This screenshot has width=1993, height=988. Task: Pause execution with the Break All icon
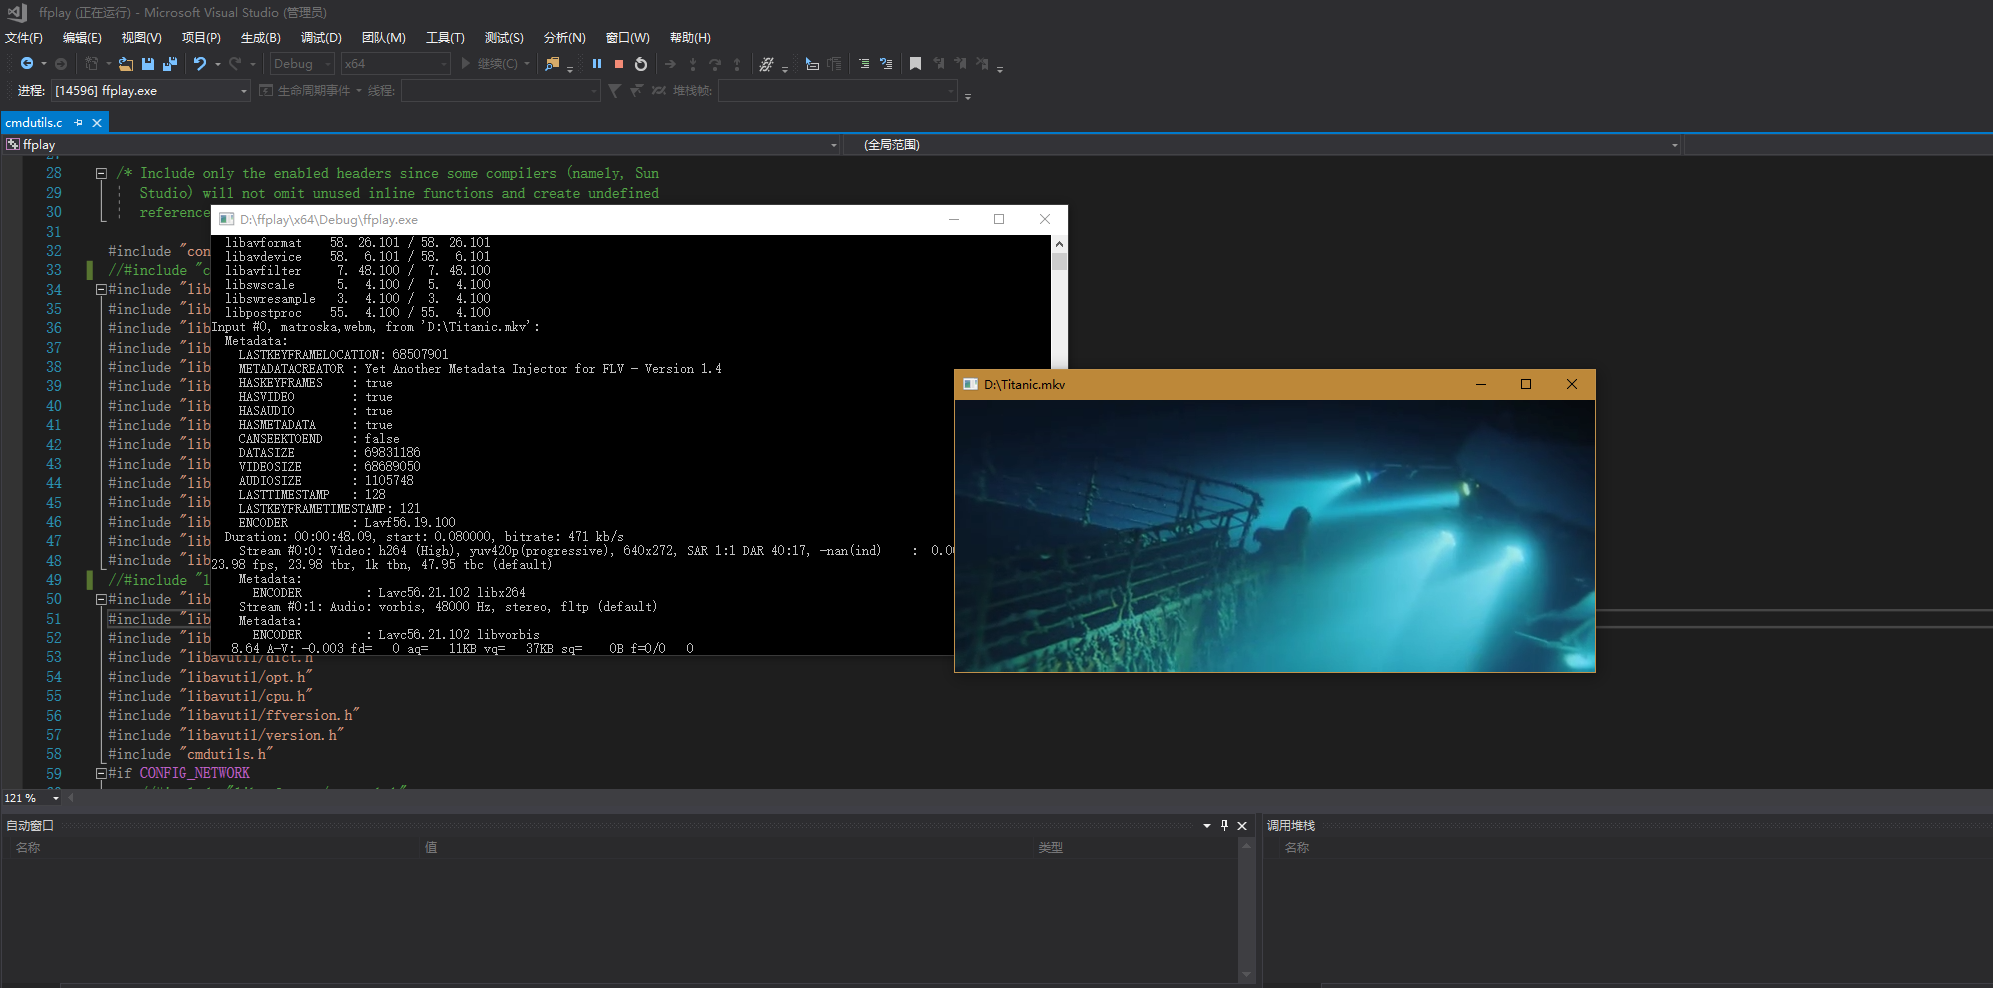[598, 64]
